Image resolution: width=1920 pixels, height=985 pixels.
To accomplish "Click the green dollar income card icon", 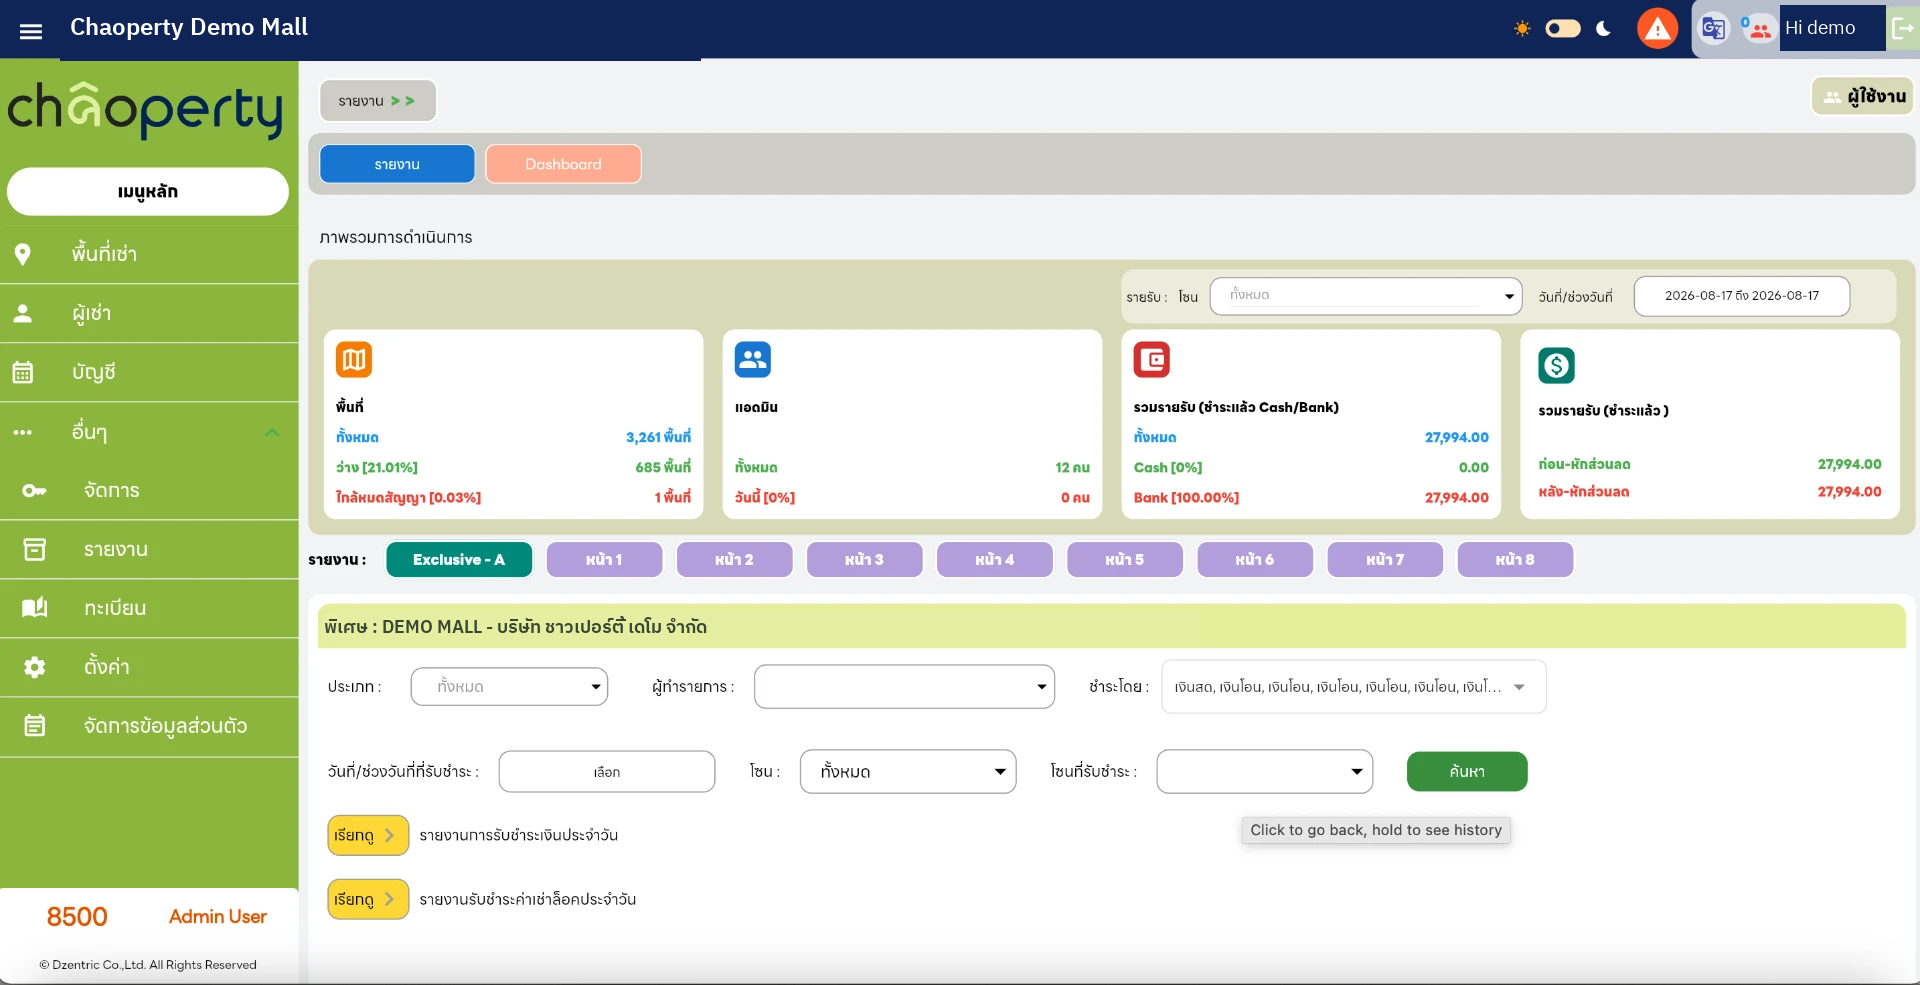I will click(x=1557, y=366).
